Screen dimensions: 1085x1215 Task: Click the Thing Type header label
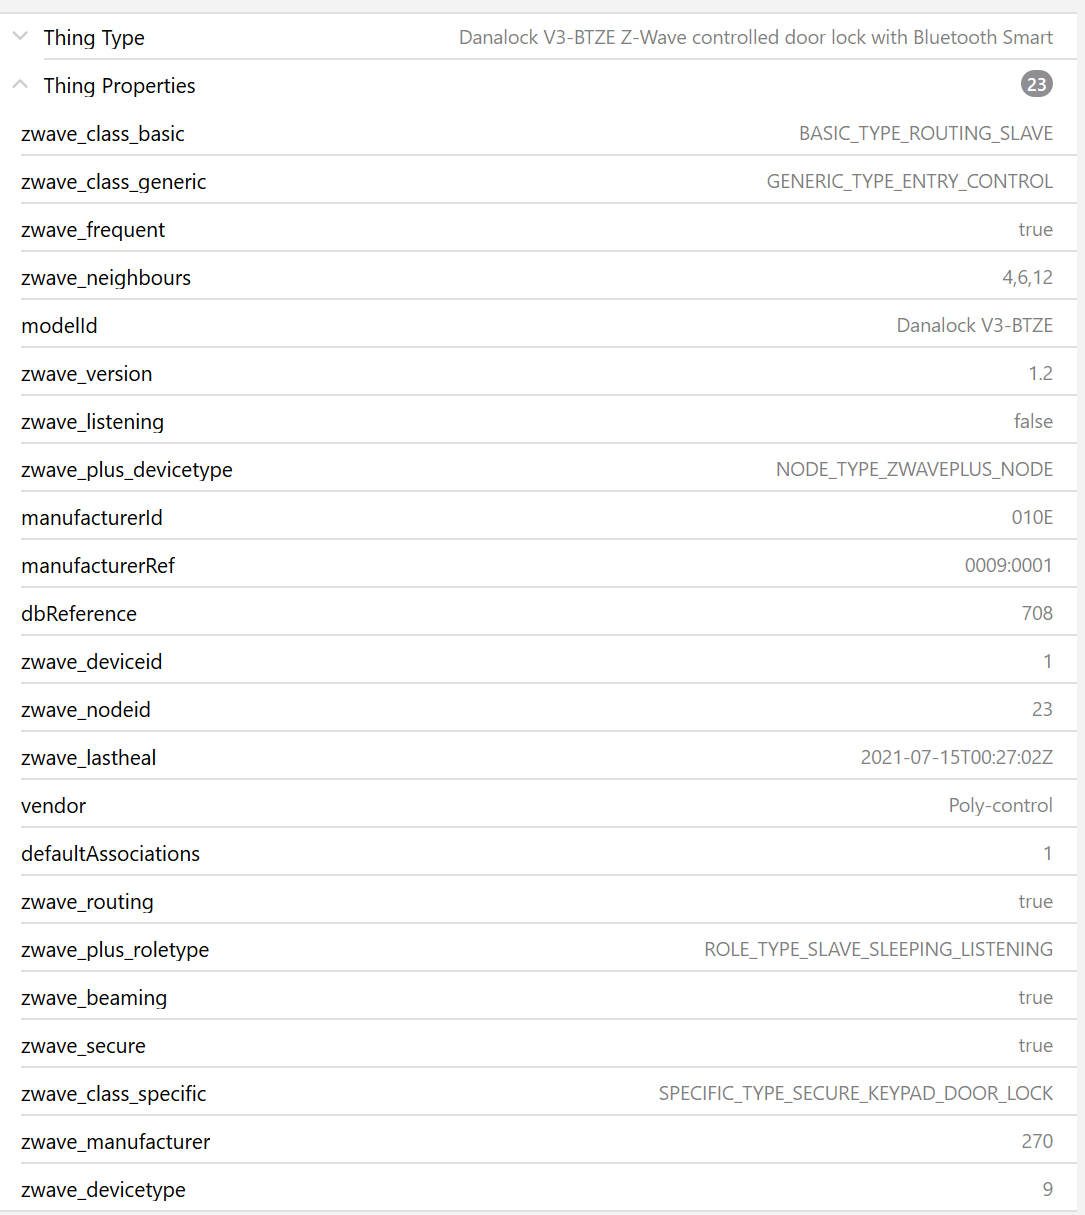(94, 38)
